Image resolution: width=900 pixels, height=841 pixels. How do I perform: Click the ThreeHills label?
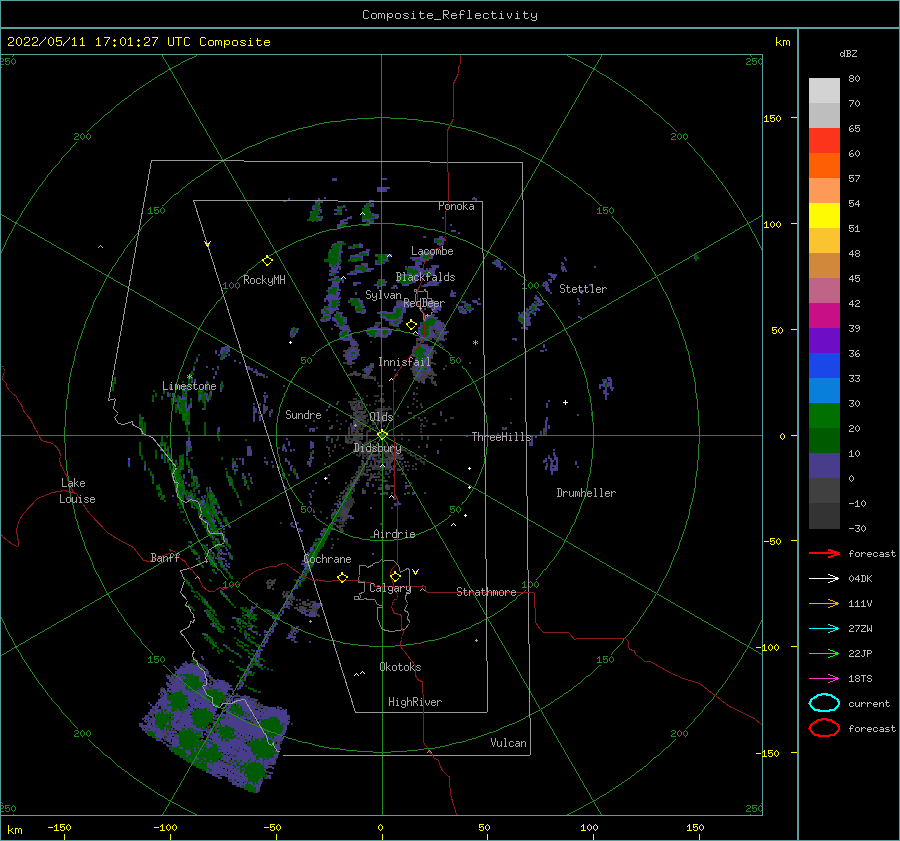coord(502,437)
